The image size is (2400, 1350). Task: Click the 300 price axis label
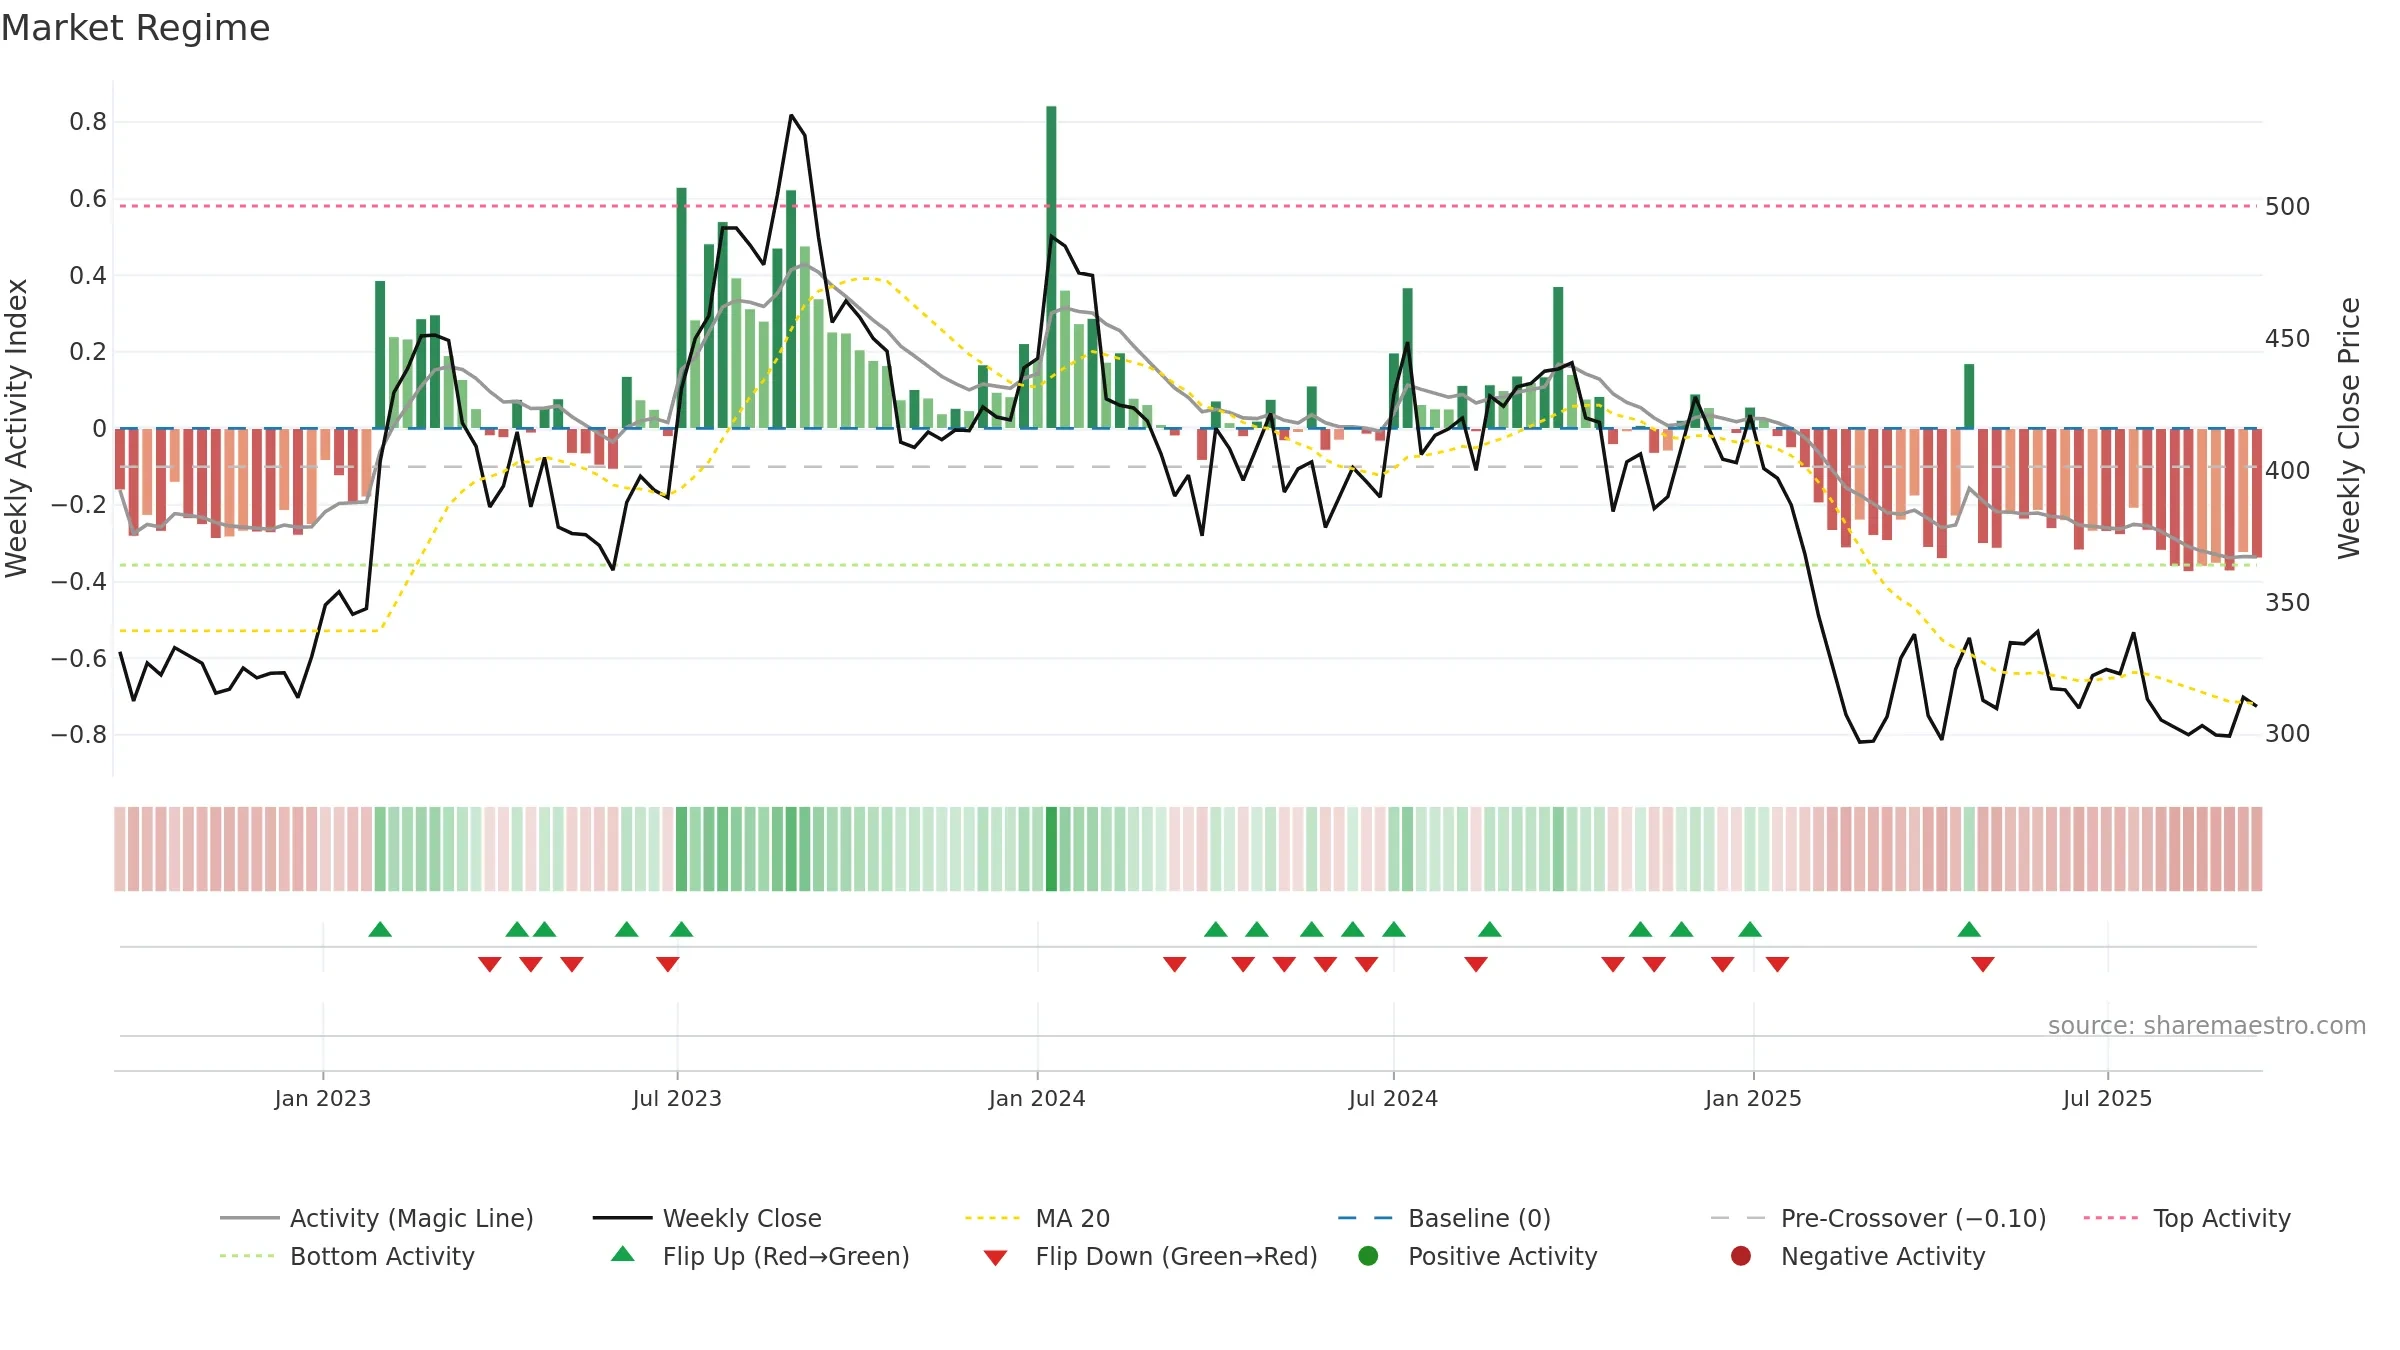click(2287, 734)
